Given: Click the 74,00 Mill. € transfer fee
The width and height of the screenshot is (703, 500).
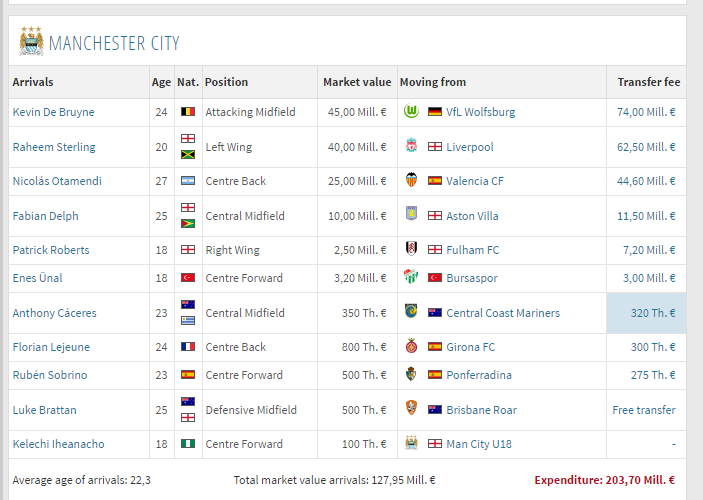Looking at the screenshot, I should click(646, 112).
